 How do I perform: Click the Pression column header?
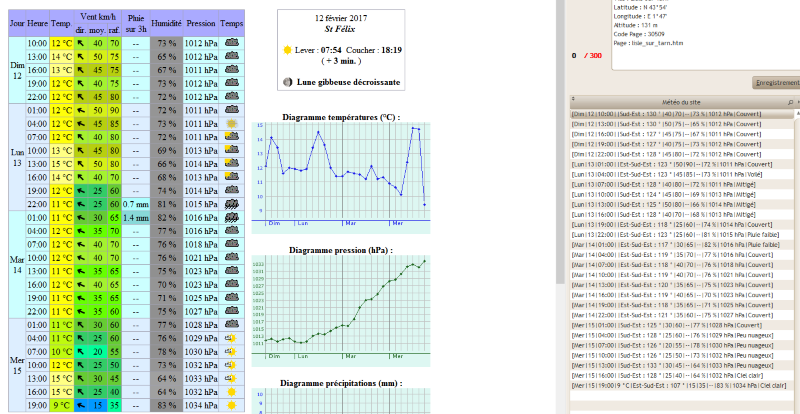pyautogui.click(x=201, y=23)
